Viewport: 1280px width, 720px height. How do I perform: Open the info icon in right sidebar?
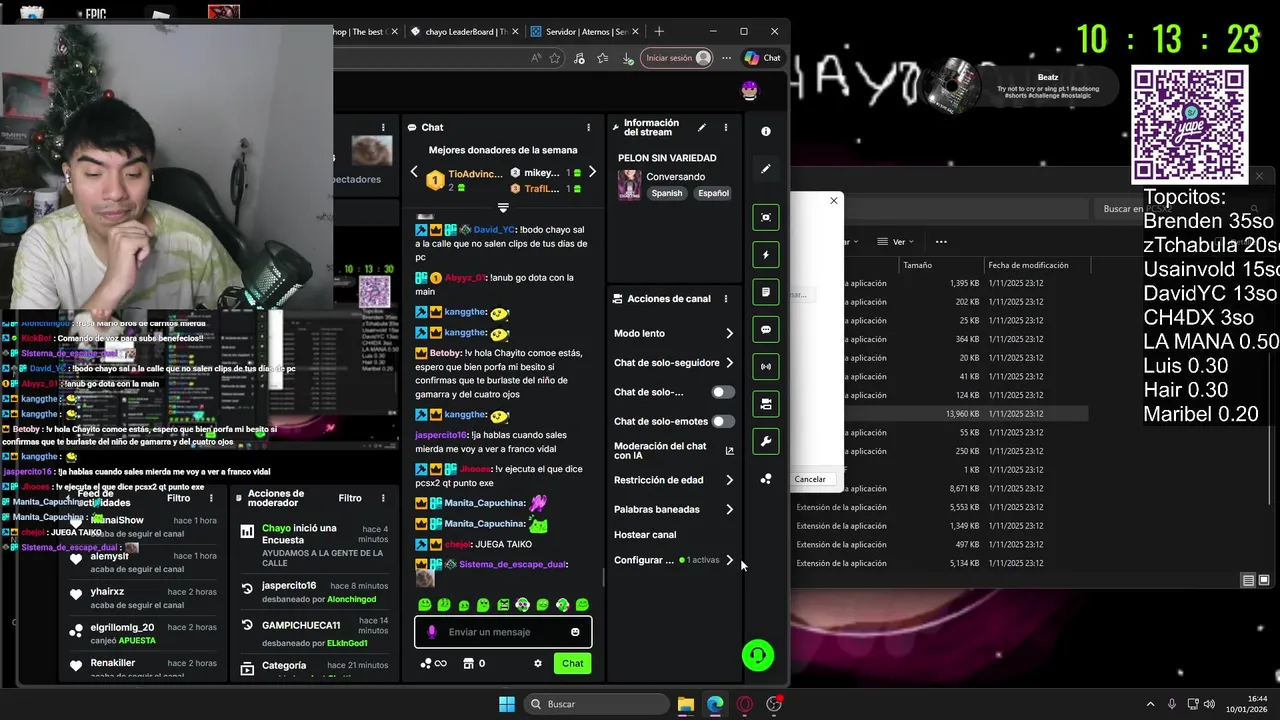pos(766,131)
